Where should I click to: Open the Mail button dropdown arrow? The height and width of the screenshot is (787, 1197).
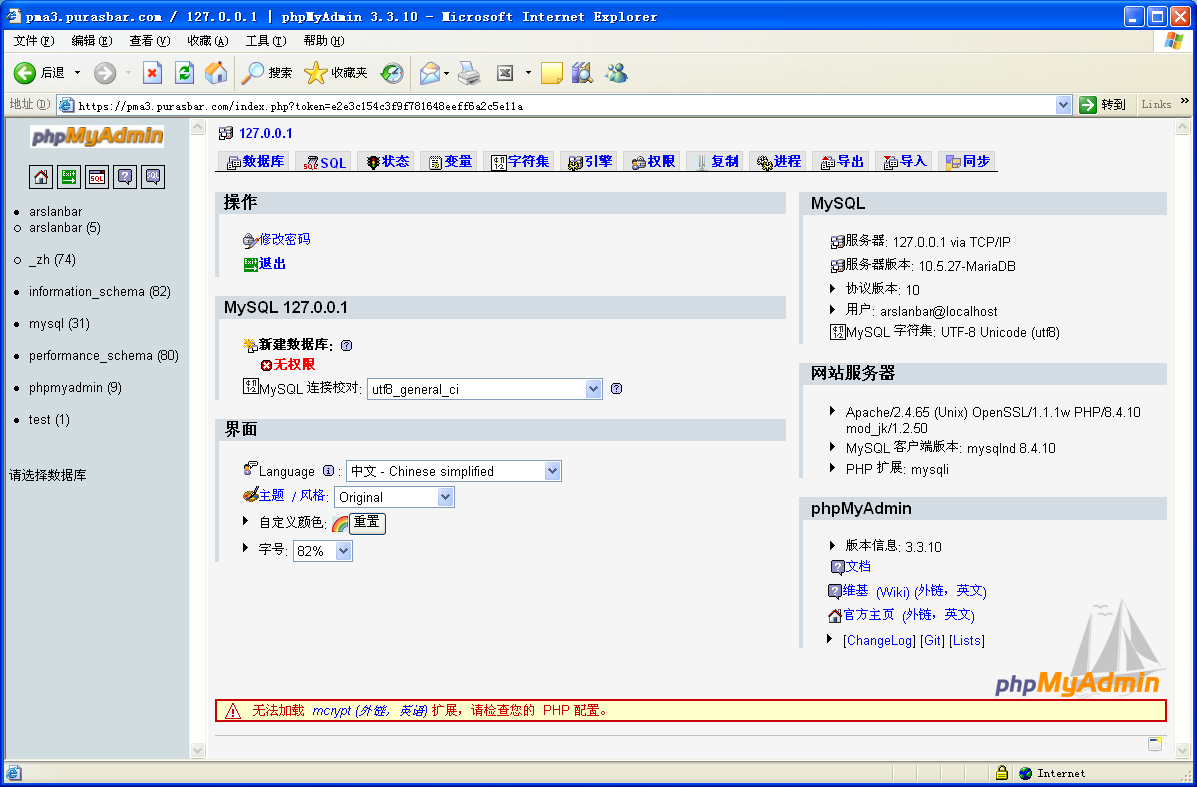447,73
